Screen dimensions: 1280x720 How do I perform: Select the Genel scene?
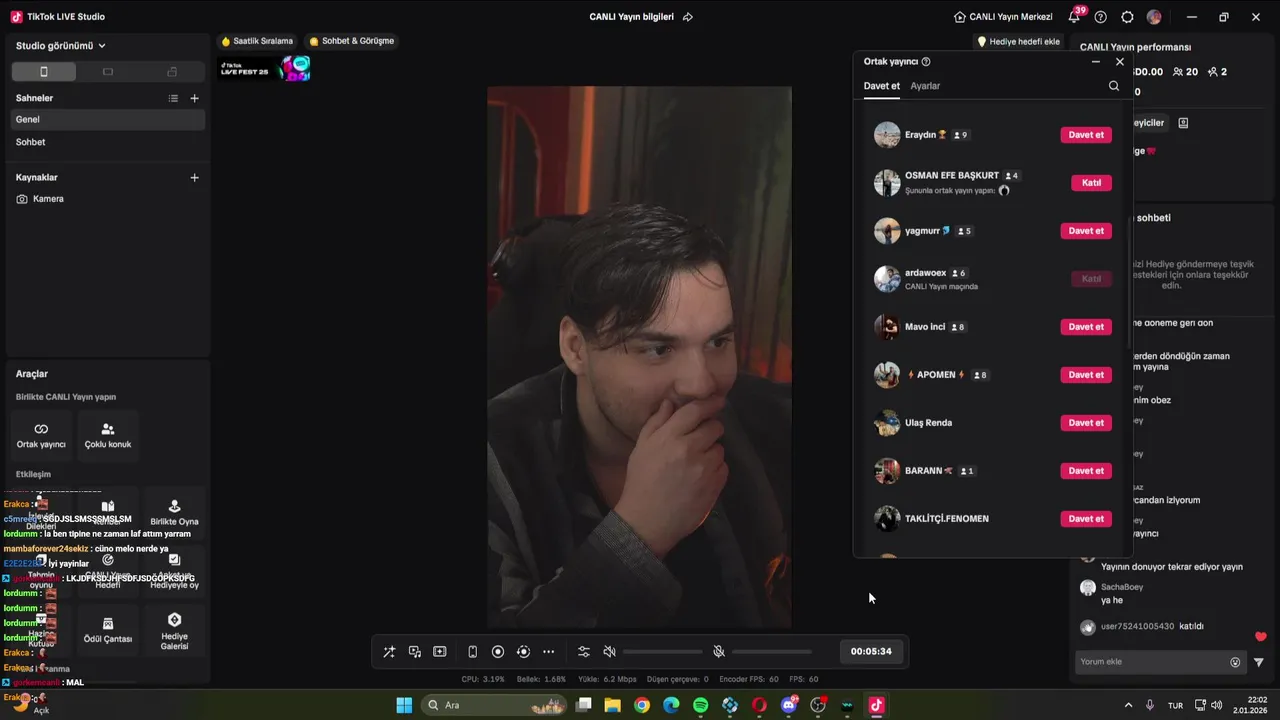[108, 119]
